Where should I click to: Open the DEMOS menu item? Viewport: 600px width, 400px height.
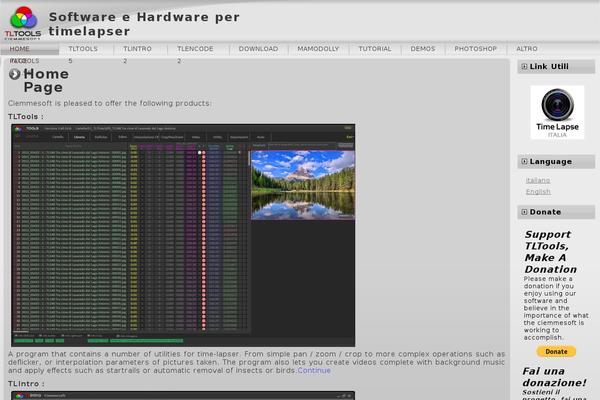[423, 49]
